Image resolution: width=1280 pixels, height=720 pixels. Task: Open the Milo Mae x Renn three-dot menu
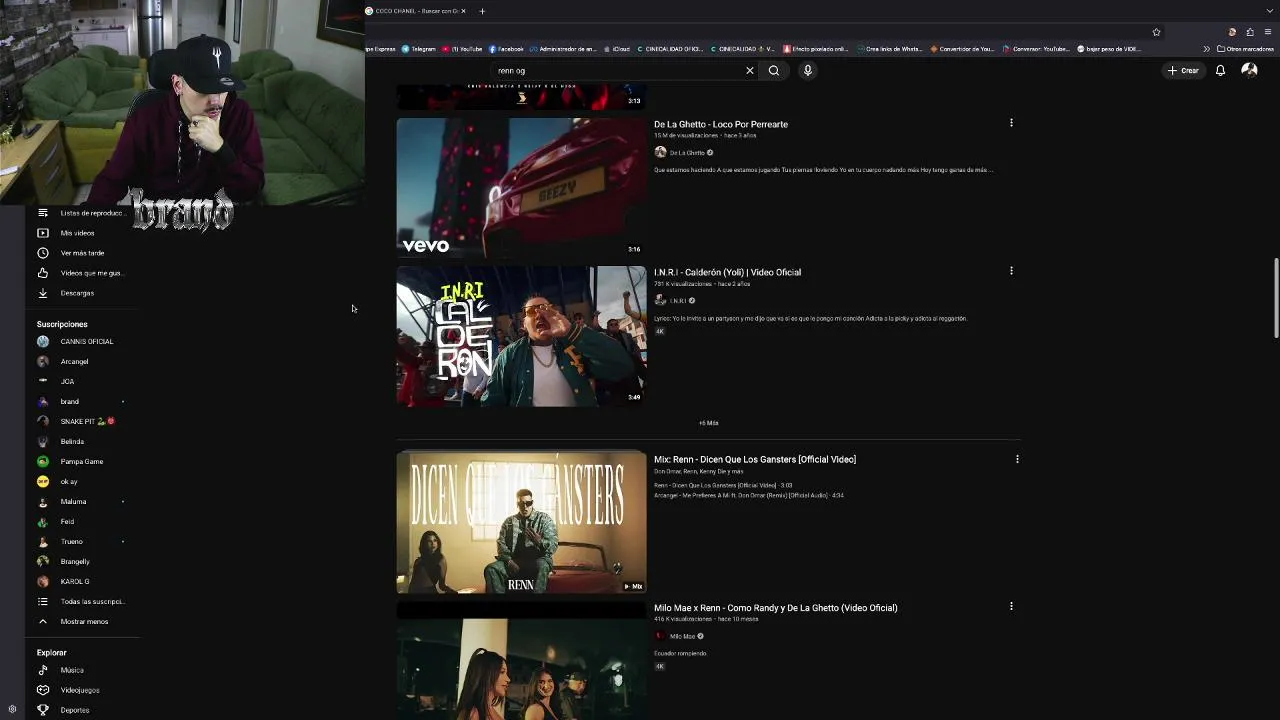pyautogui.click(x=1011, y=606)
